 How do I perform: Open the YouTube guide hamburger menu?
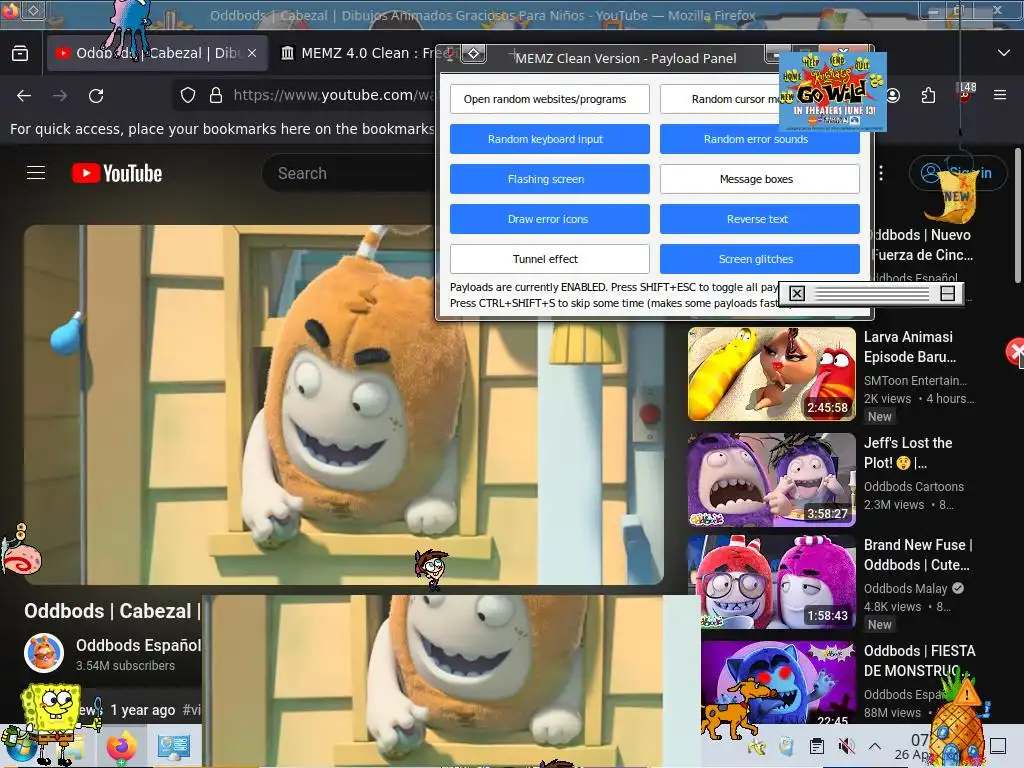(36, 172)
